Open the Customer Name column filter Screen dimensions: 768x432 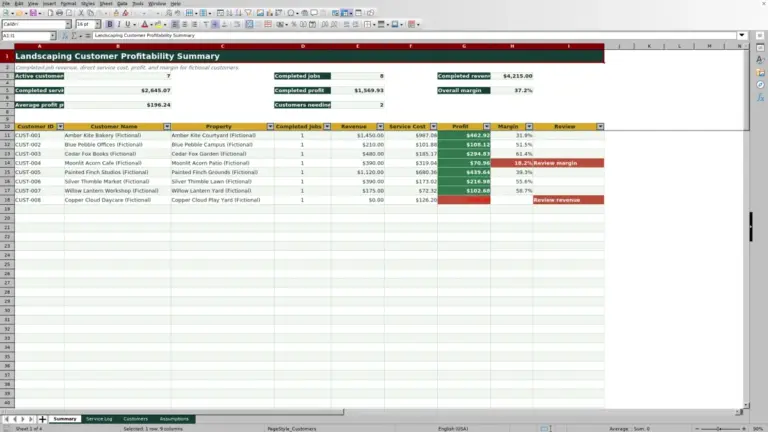click(x=167, y=126)
